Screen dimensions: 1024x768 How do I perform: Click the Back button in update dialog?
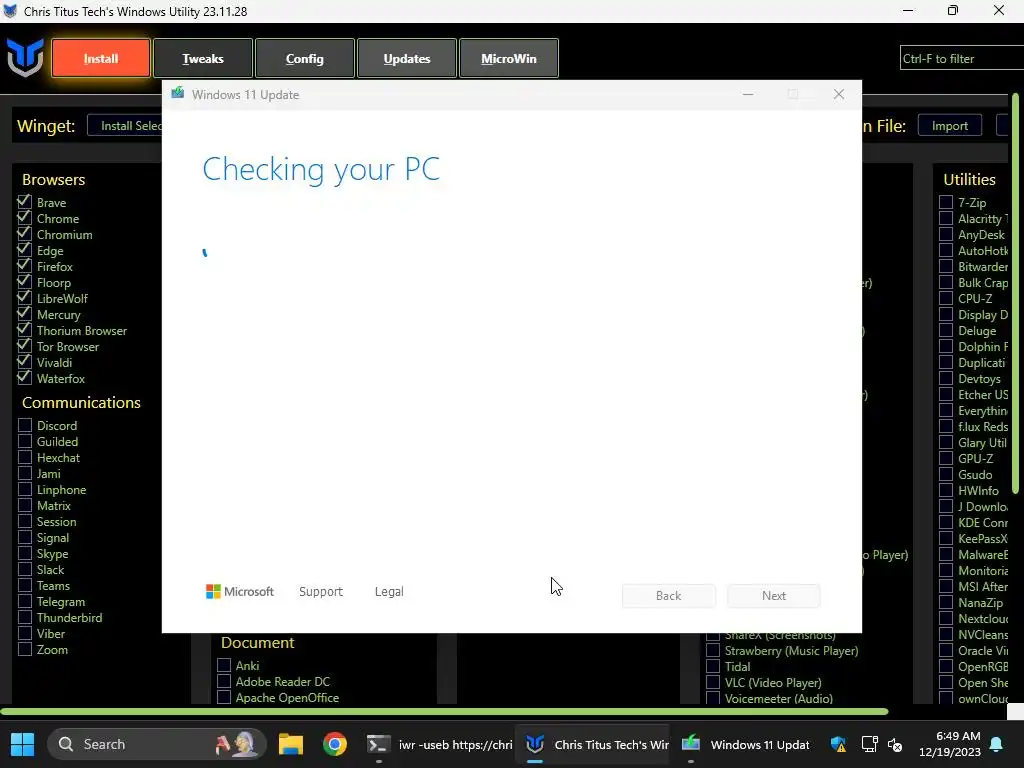coord(668,596)
